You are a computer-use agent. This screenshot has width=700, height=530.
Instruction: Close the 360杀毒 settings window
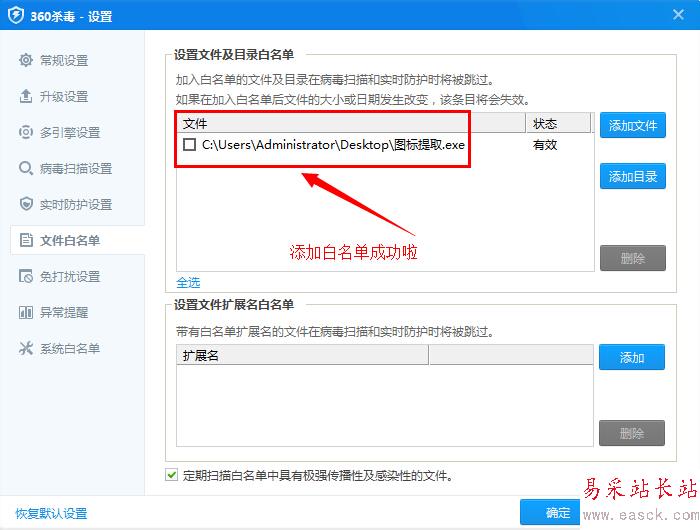pyautogui.click(x=678, y=15)
